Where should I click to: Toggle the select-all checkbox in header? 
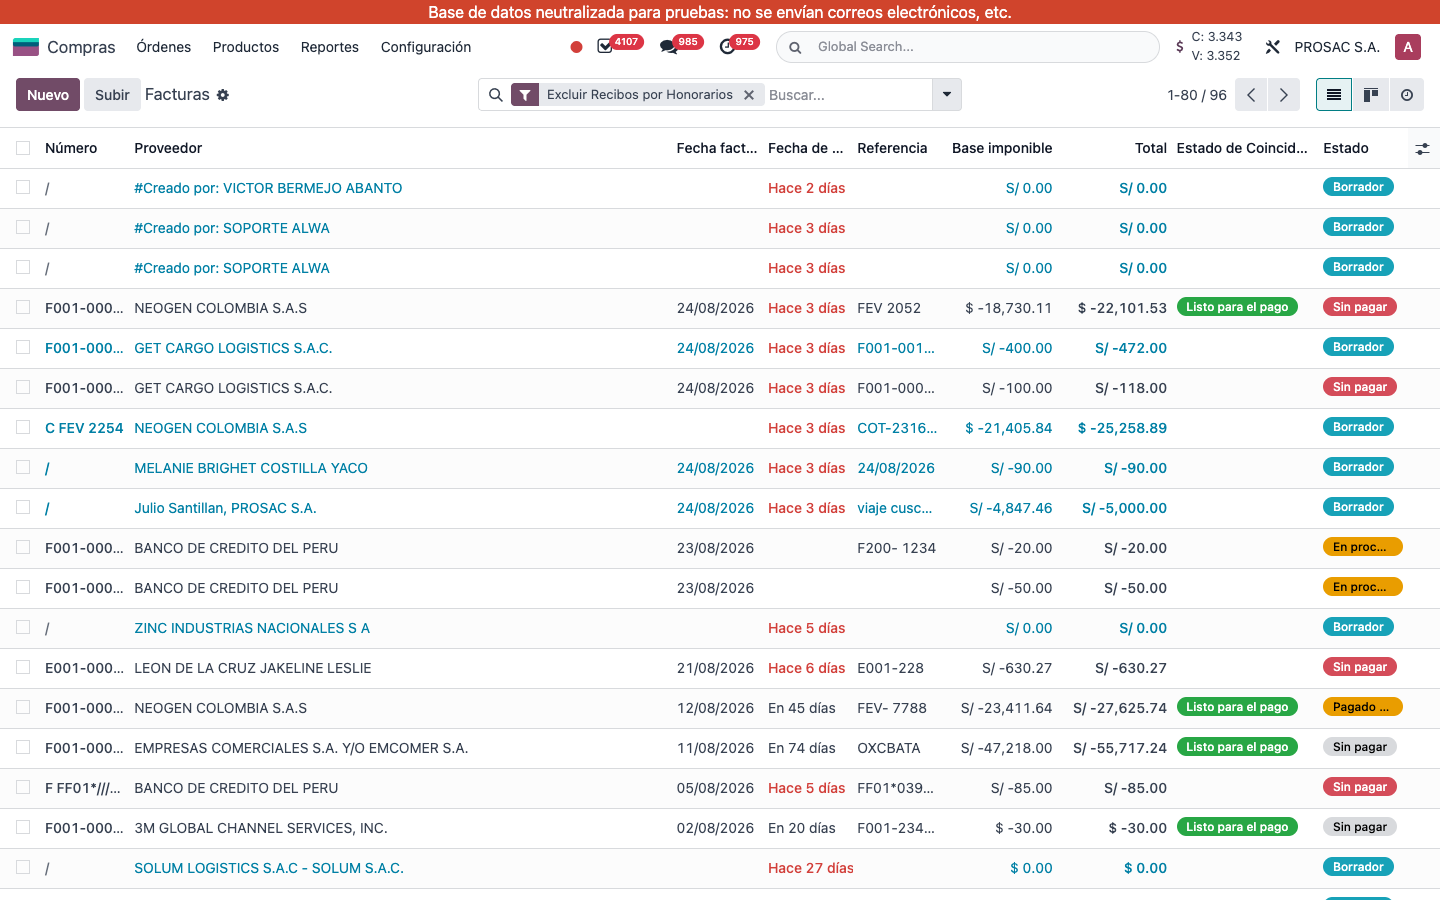point(23,148)
